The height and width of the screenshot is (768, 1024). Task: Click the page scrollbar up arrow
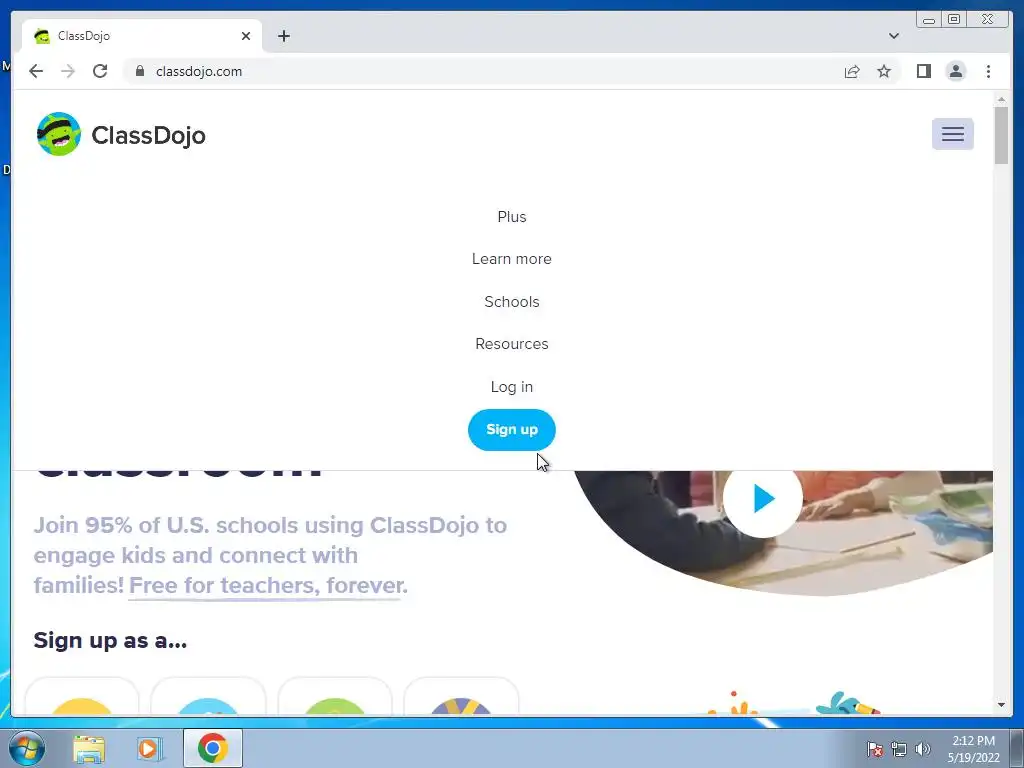(1001, 100)
